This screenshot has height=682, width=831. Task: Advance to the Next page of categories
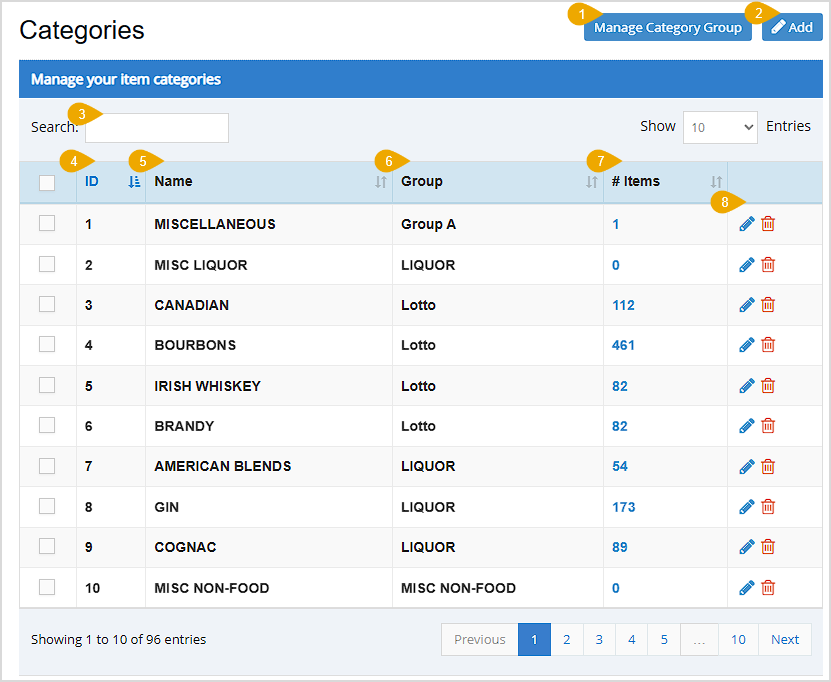[785, 639]
